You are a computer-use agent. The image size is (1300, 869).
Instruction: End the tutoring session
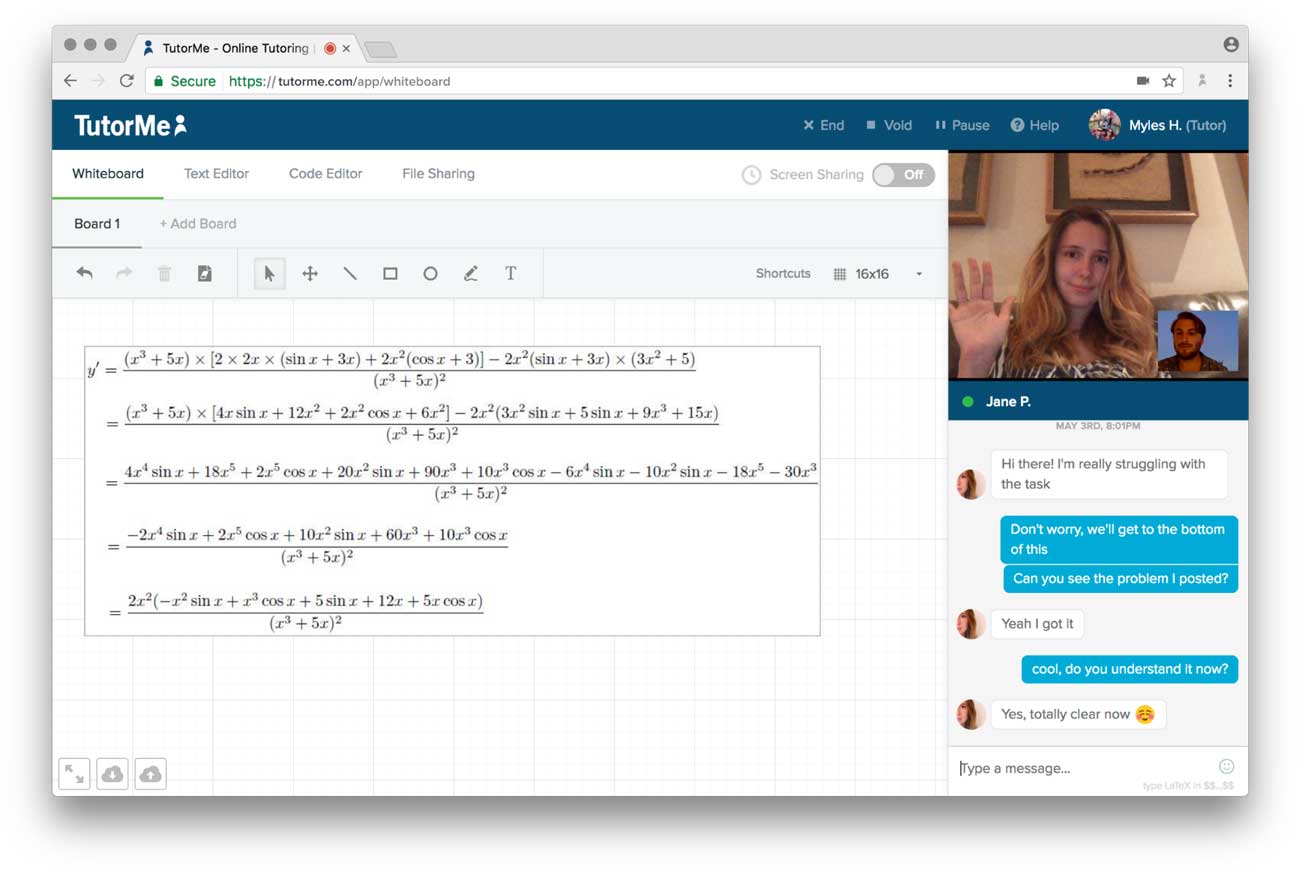click(x=823, y=125)
